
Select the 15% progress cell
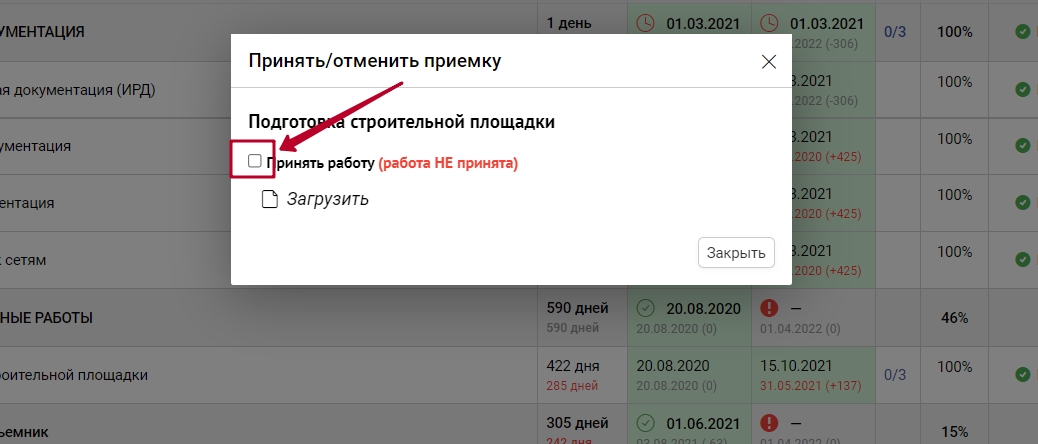pyautogui.click(x=954, y=432)
